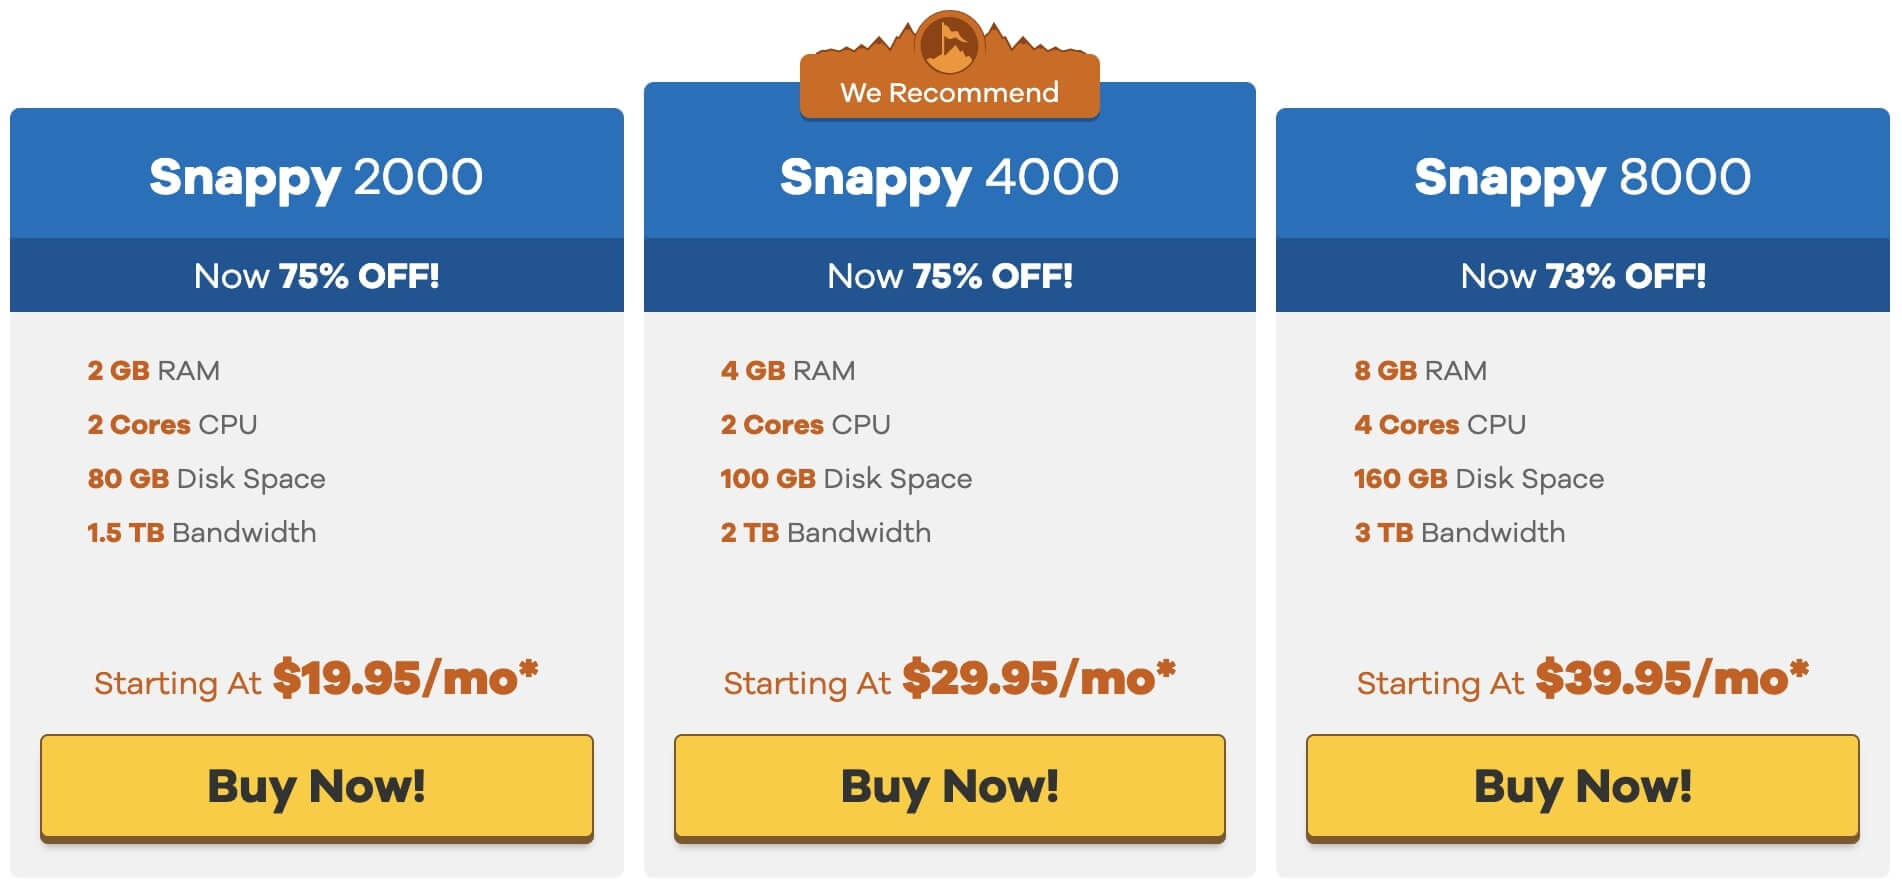Click the 1.5 TB Bandwidth feature

[x=202, y=533]
